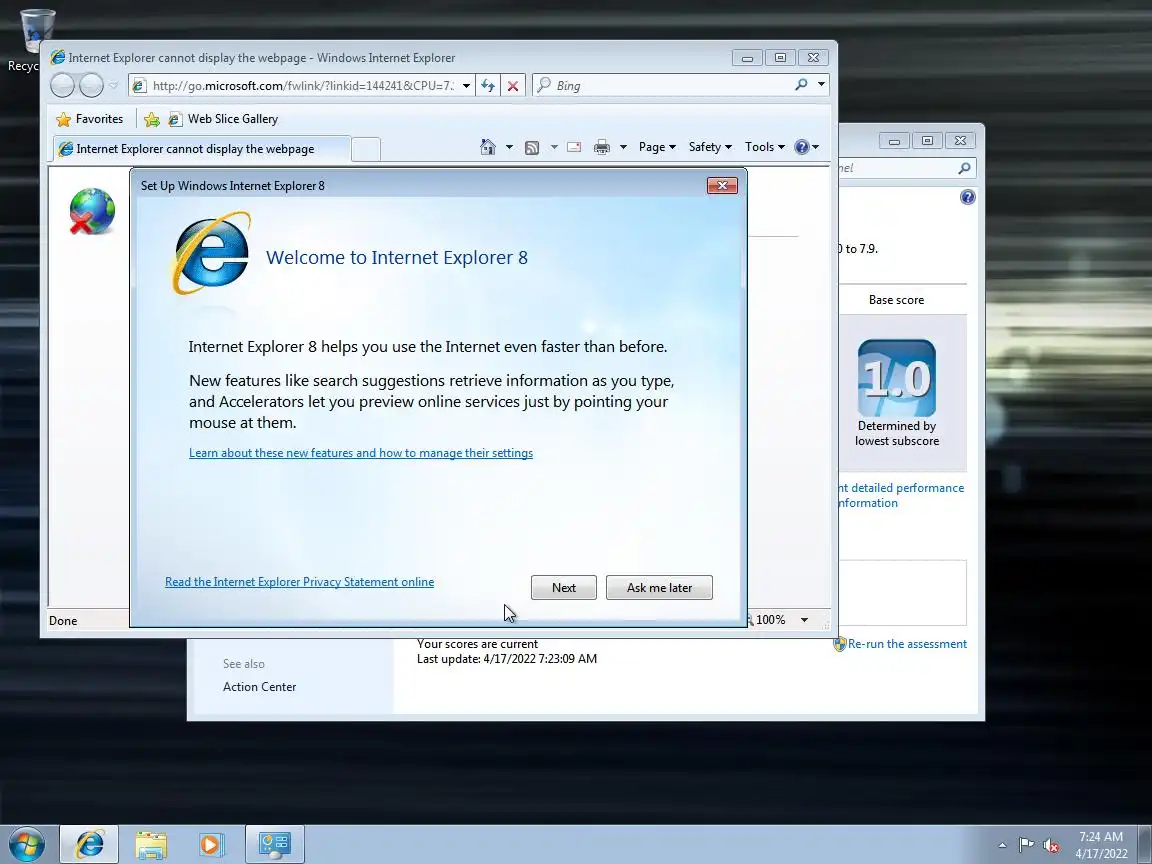Click the Action Center flag tray icon

pos(1026,846)
